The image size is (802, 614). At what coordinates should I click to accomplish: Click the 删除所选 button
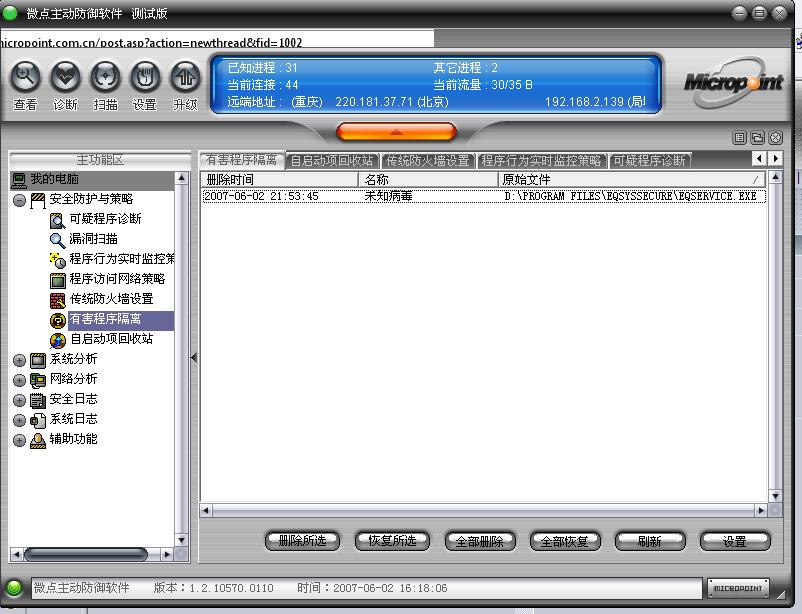pos(302,541)
